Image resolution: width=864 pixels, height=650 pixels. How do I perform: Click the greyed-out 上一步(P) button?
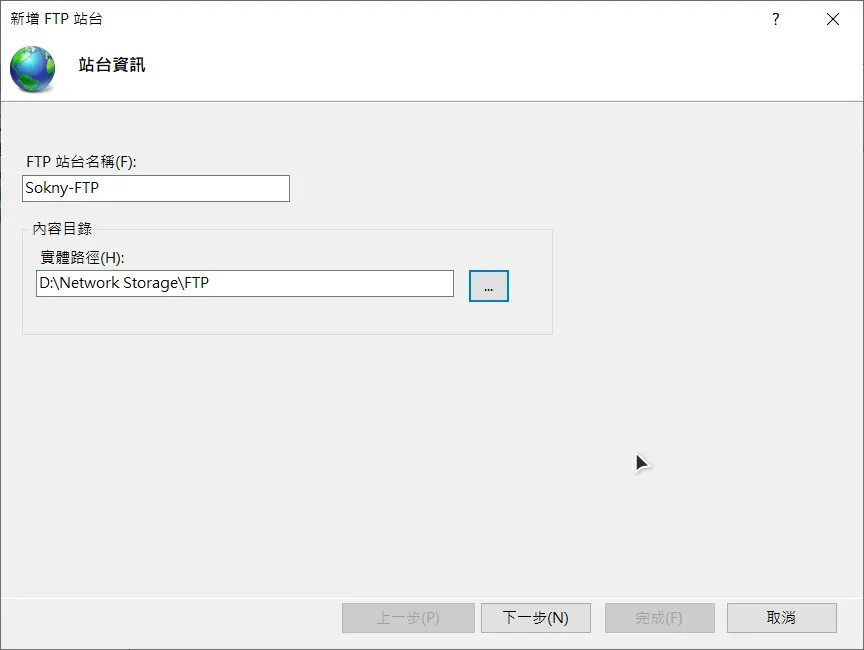[407, 618]
